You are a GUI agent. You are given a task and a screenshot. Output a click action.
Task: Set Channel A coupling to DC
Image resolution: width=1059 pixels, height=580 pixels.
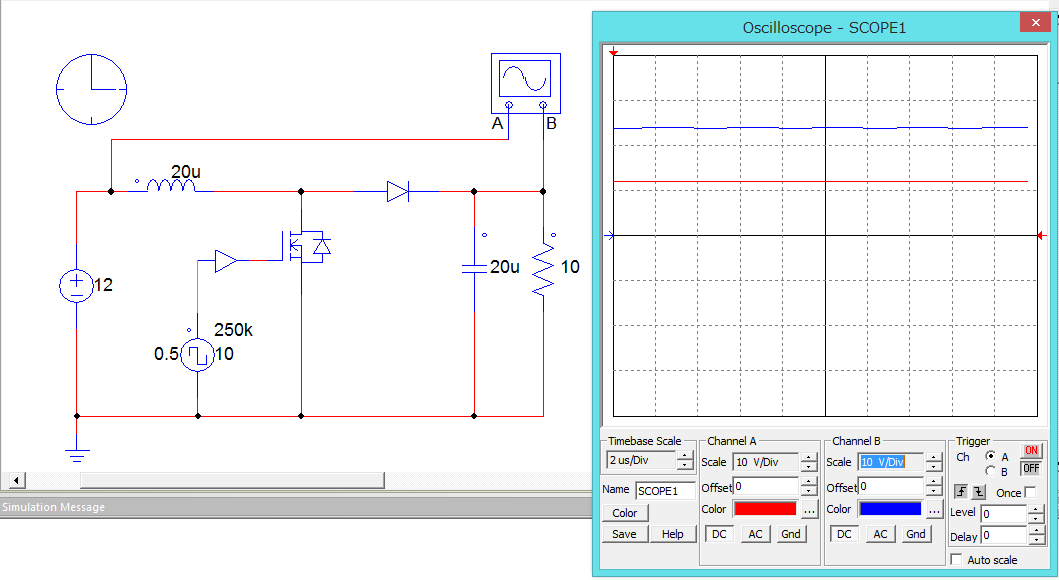[x=719, y=534]
